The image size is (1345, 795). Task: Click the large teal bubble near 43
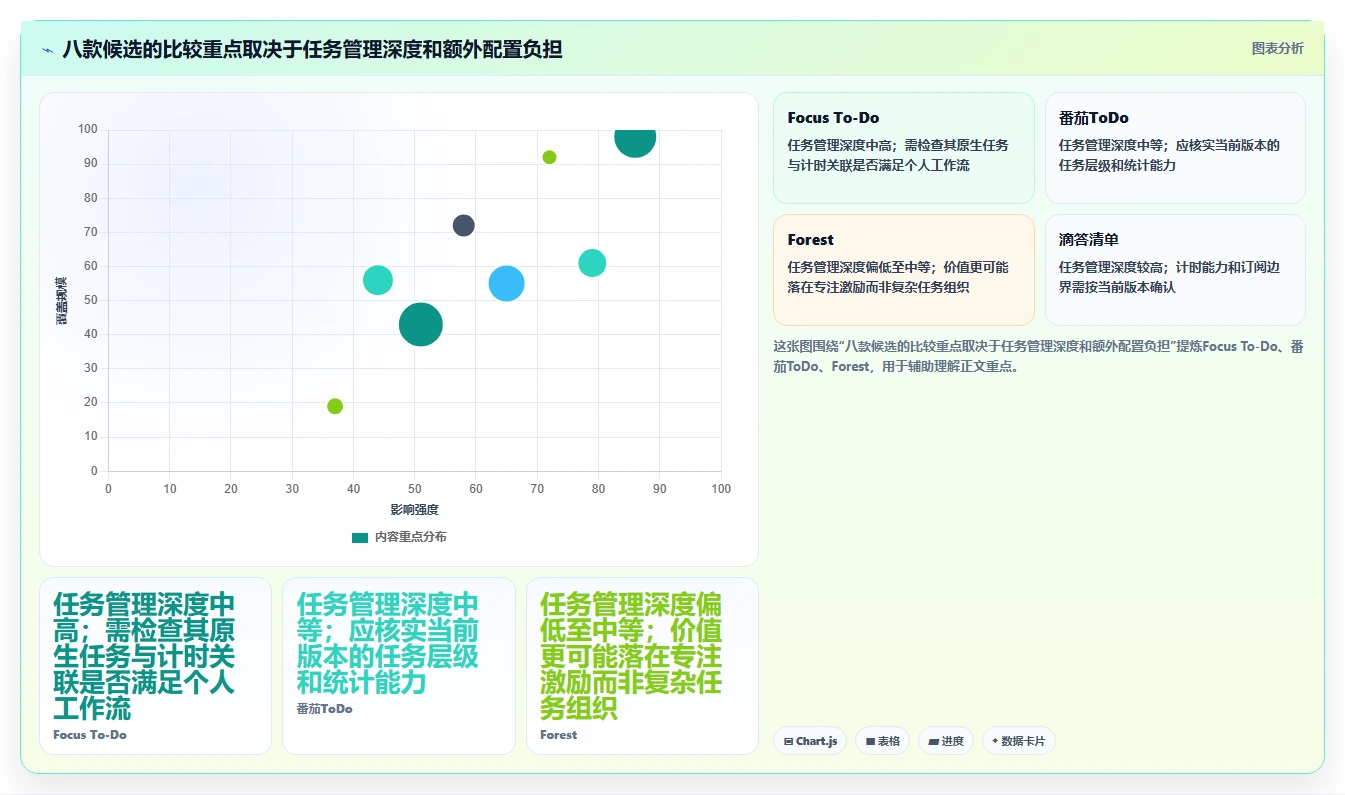click(x=421, y=324)
